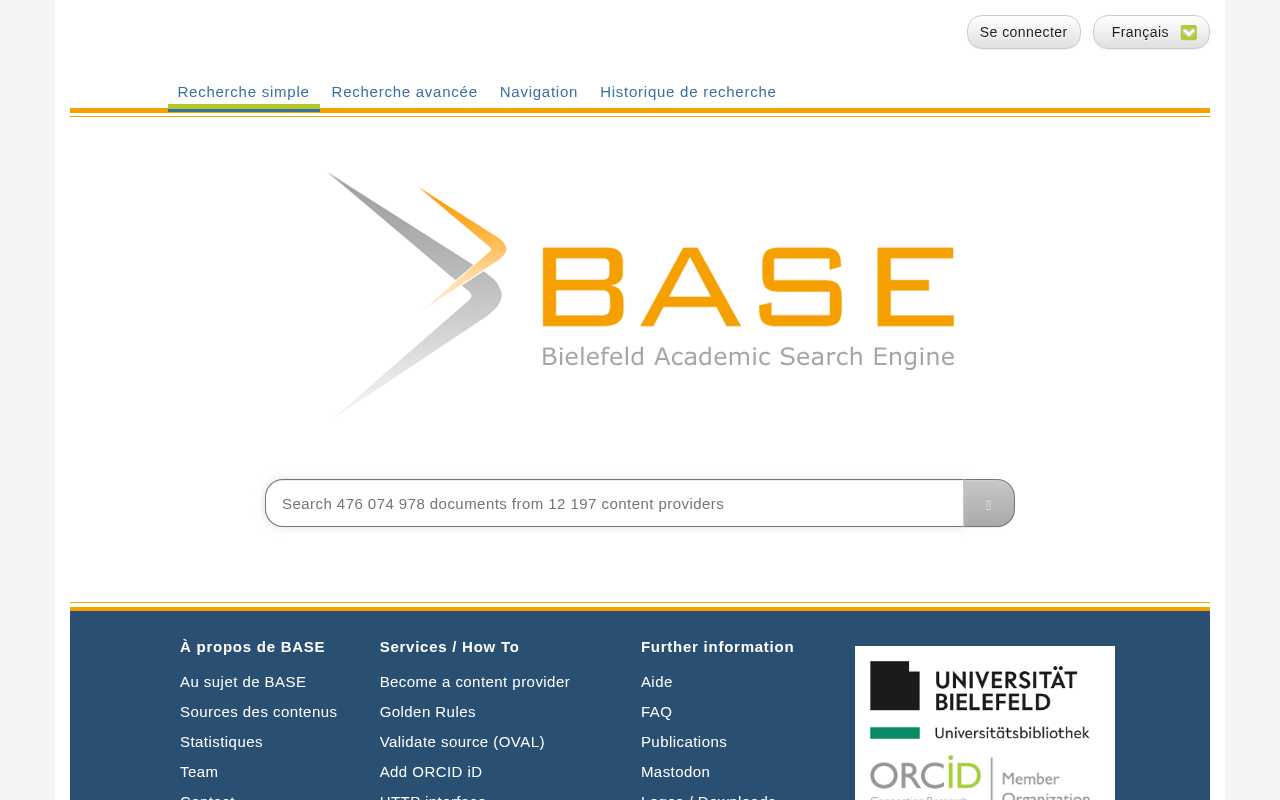The height and width of the screenshot is (800, 1280).
Task: Open the Statistiques page
Action: pos(221,741)
